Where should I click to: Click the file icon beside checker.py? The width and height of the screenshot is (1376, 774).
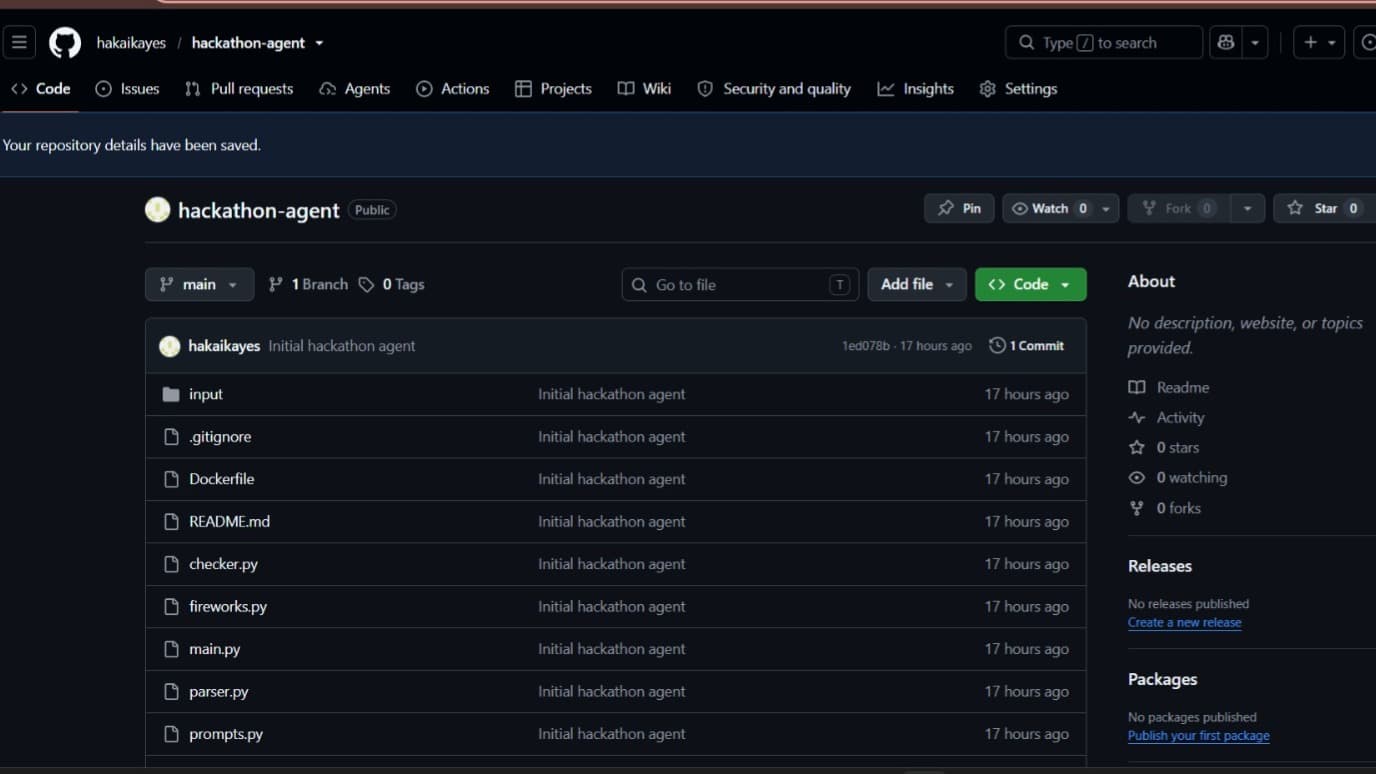coord(170,564)
